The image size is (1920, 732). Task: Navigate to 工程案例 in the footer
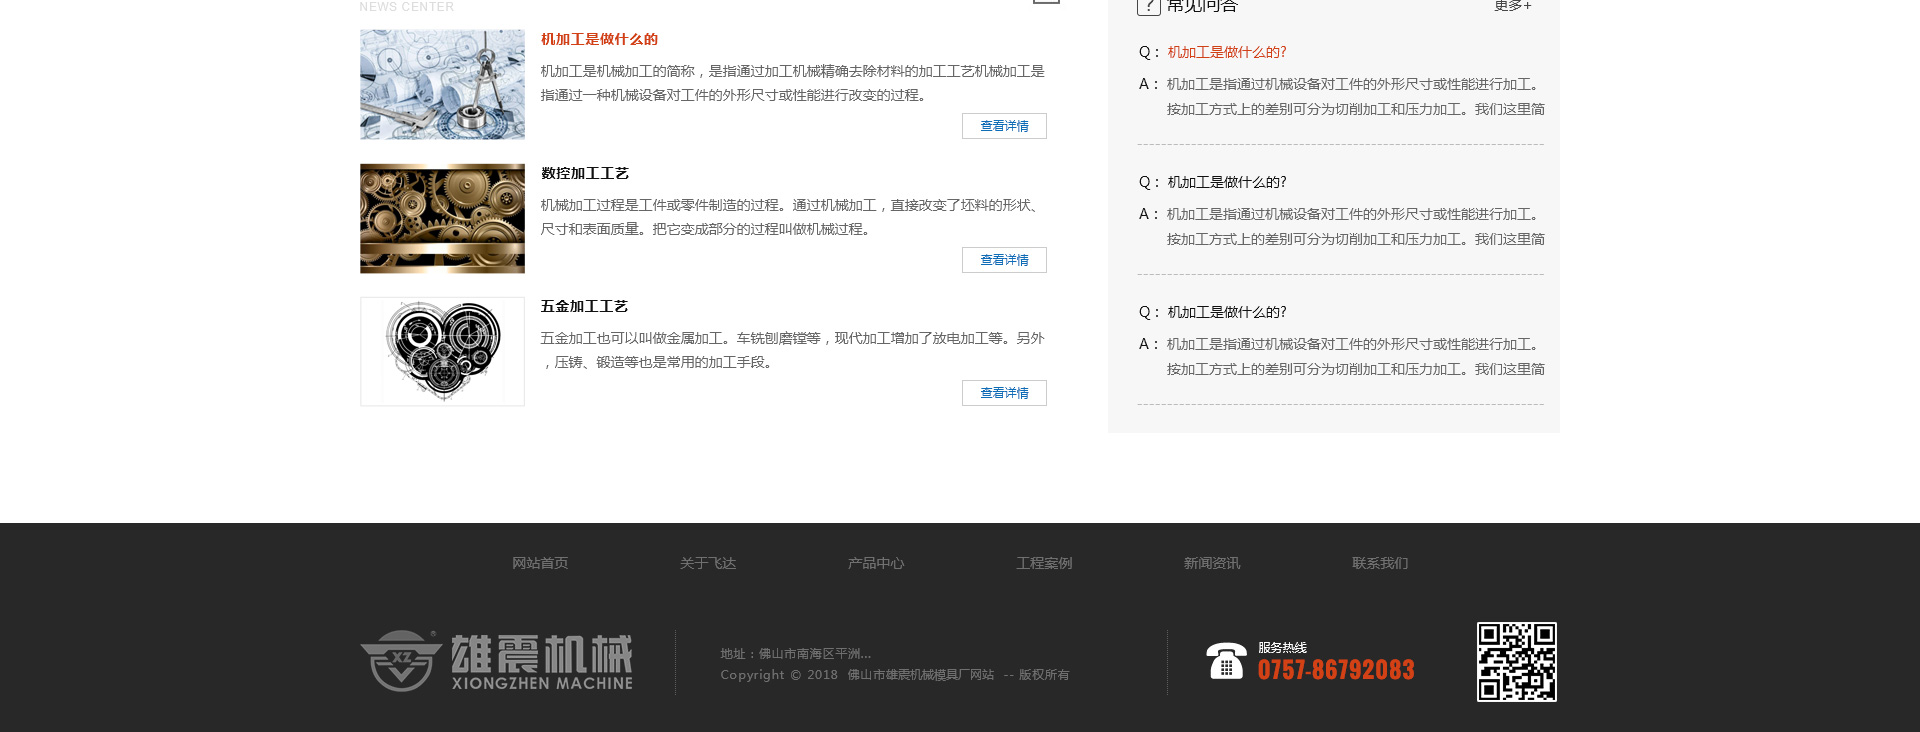(x=1044, y=563)
